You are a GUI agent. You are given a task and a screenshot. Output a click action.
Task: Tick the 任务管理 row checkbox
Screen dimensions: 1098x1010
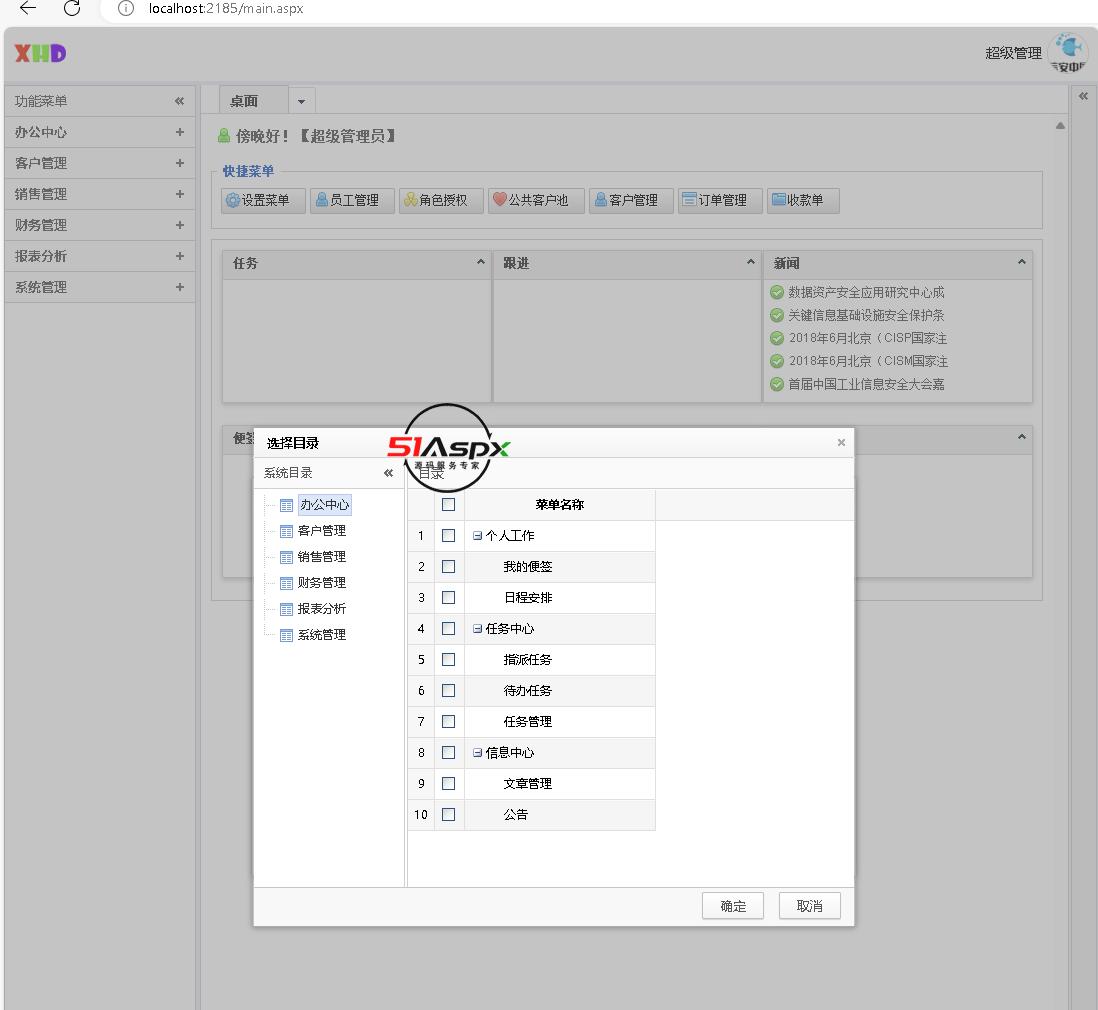click(448, 722)
